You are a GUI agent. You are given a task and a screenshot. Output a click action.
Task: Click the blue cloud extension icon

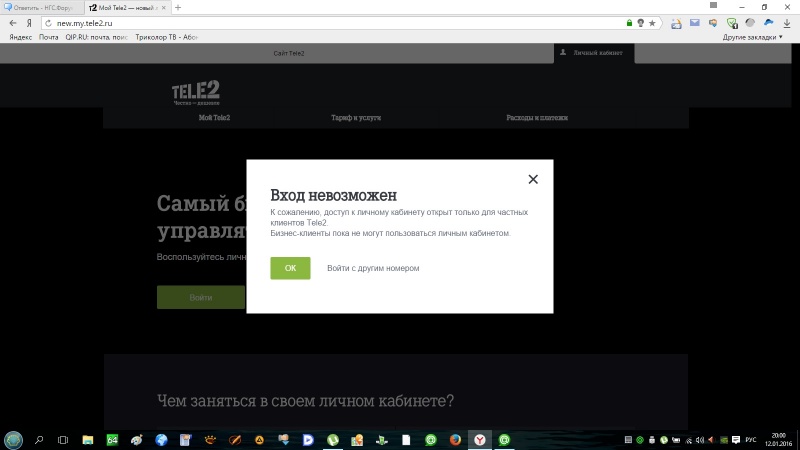pyautogui.click(x=768, y=22)
